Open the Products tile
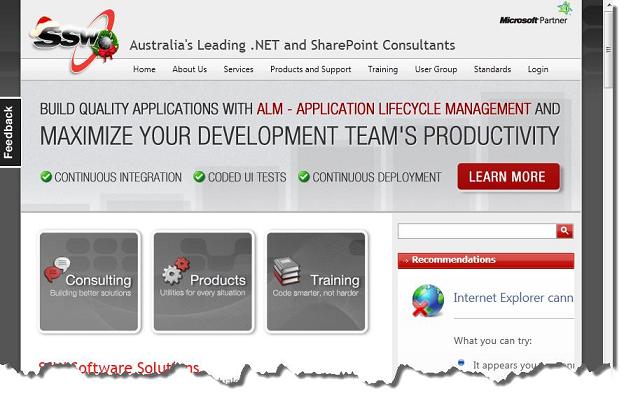 click(203, 281)
